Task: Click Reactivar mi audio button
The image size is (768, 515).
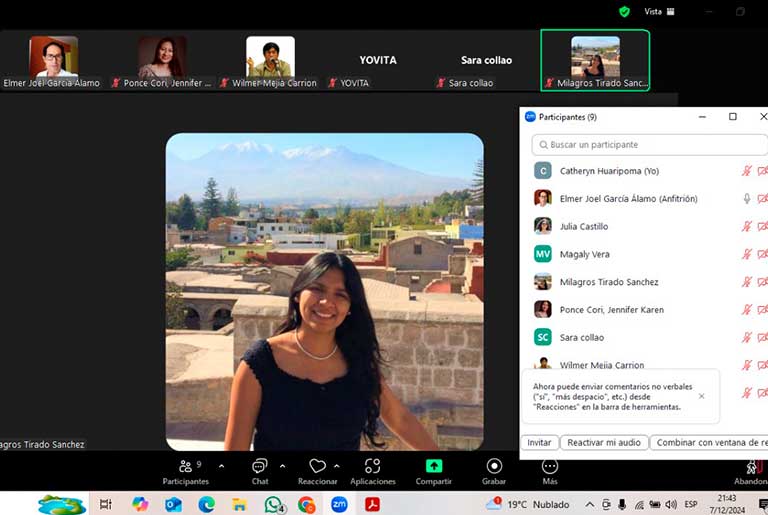Action: (x=603, y=442)
